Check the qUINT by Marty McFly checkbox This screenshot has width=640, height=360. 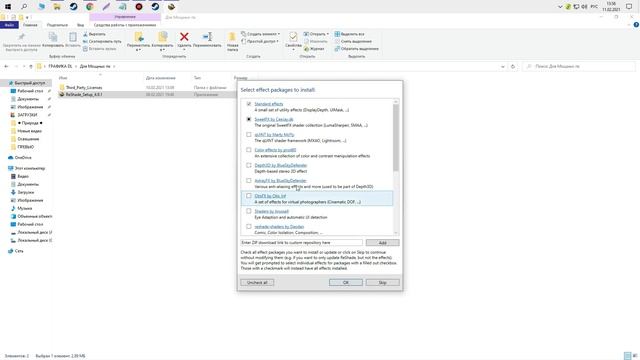[x=249, y=134]
